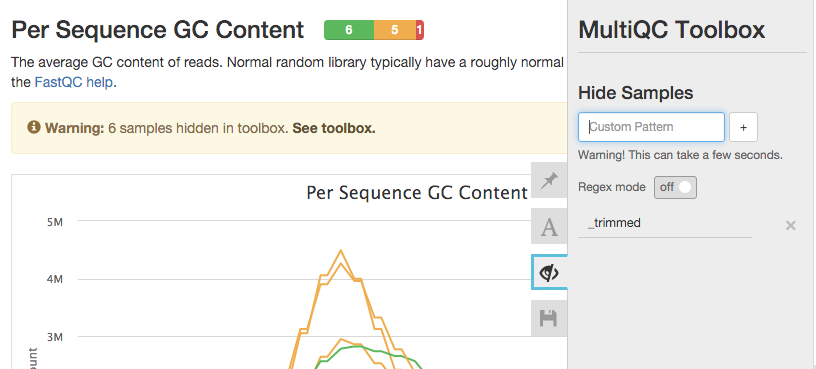Click the warning info circle icon

point(34,127)
